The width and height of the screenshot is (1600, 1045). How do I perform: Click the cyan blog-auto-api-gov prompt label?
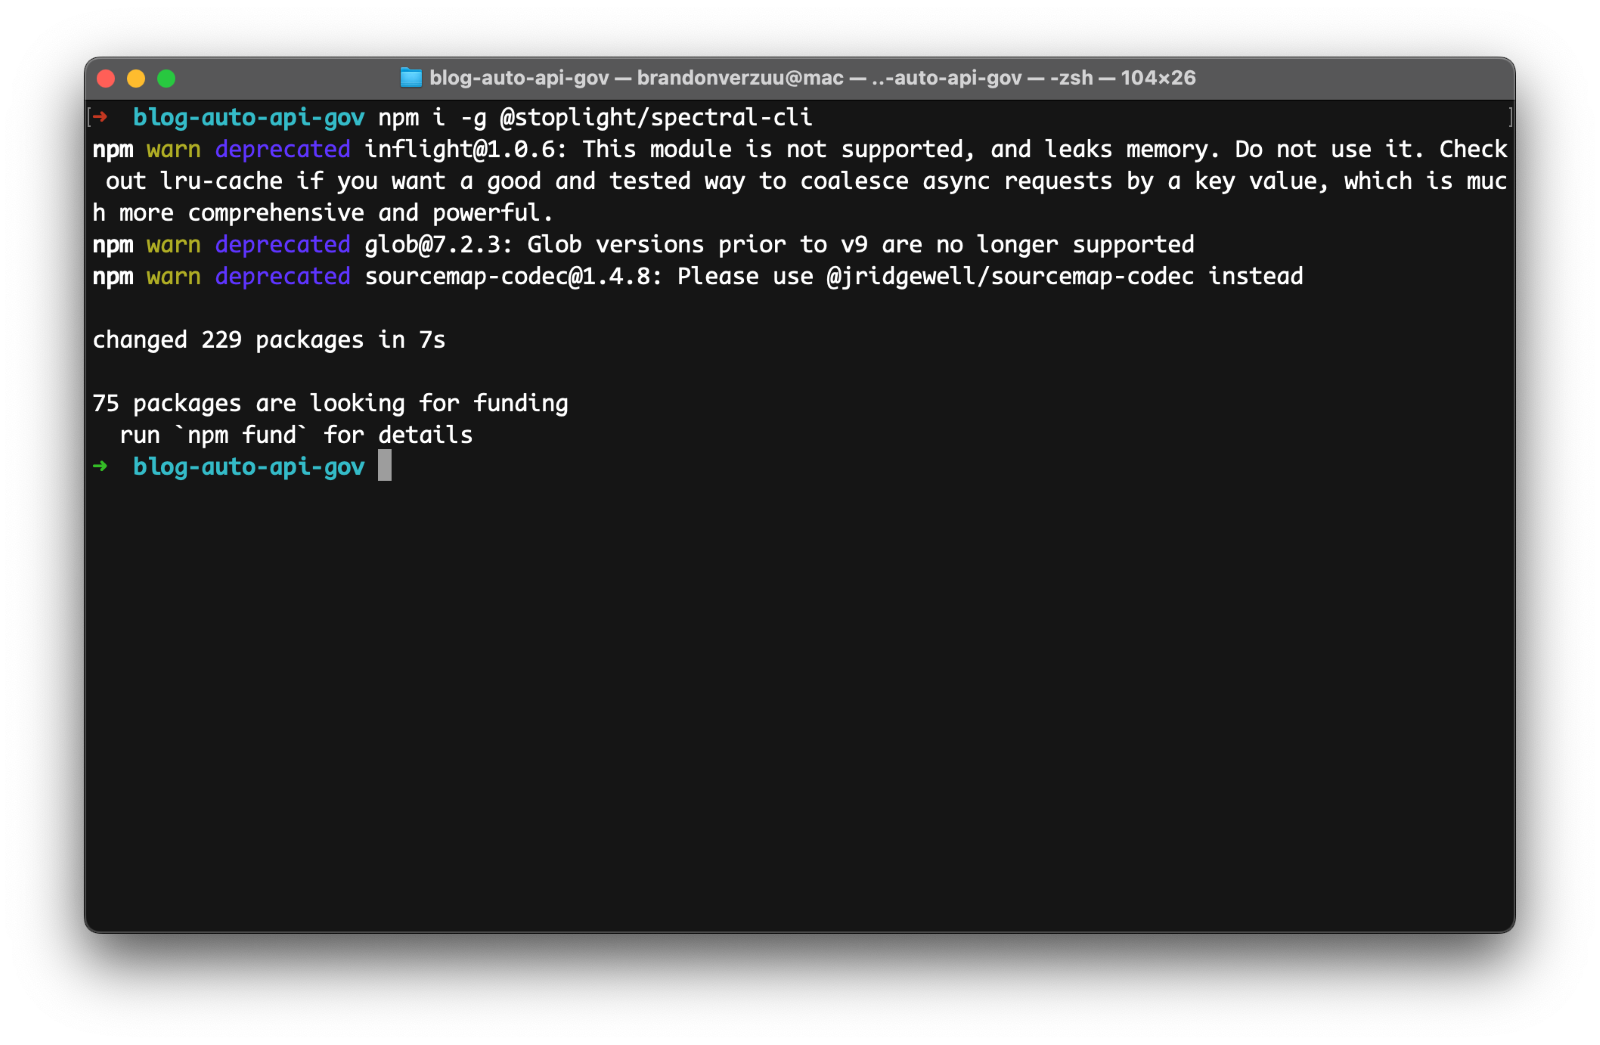click(248, 466)
